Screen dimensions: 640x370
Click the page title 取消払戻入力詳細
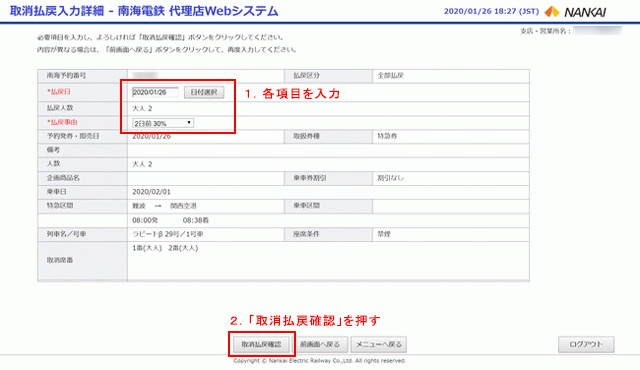pos(57,11)
